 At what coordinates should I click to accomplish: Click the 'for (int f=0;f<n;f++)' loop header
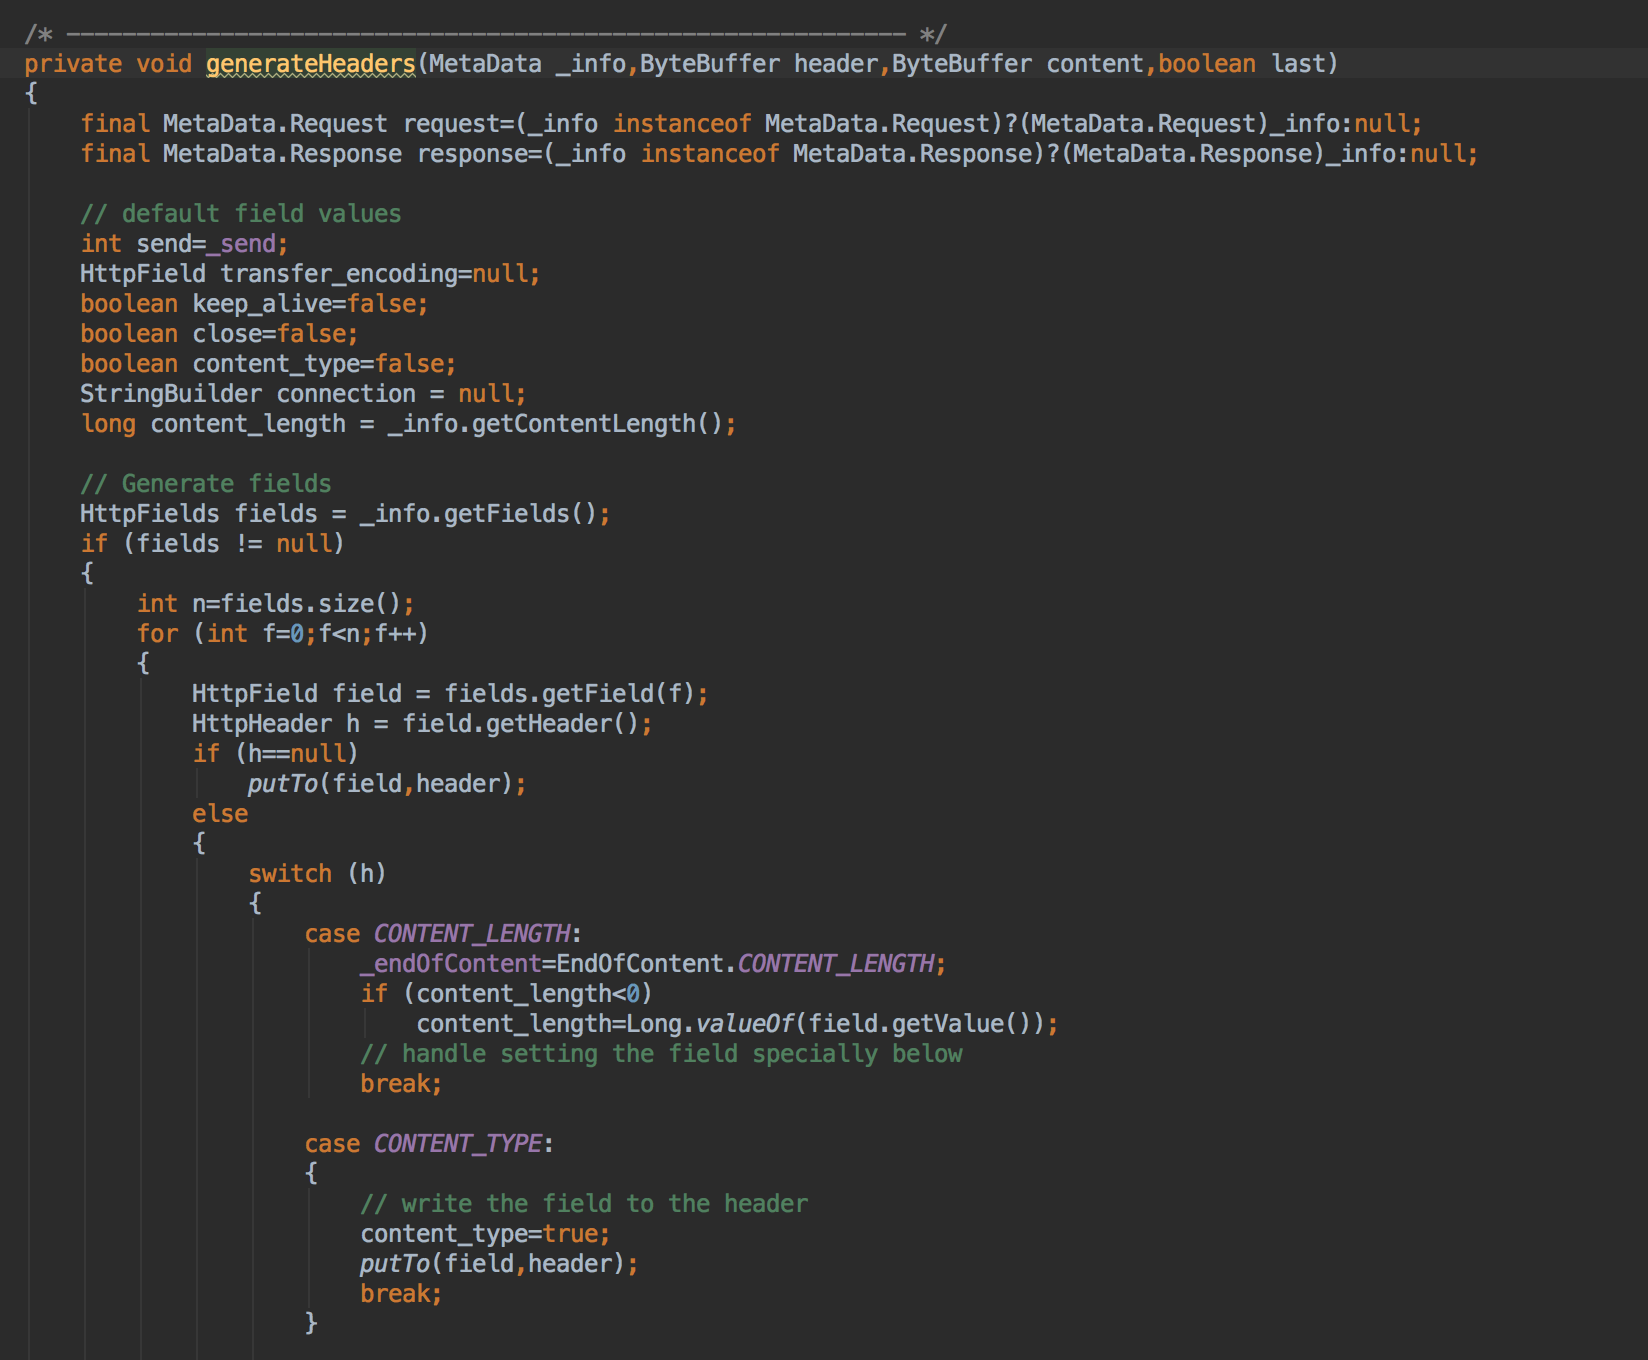coord(282,634)
